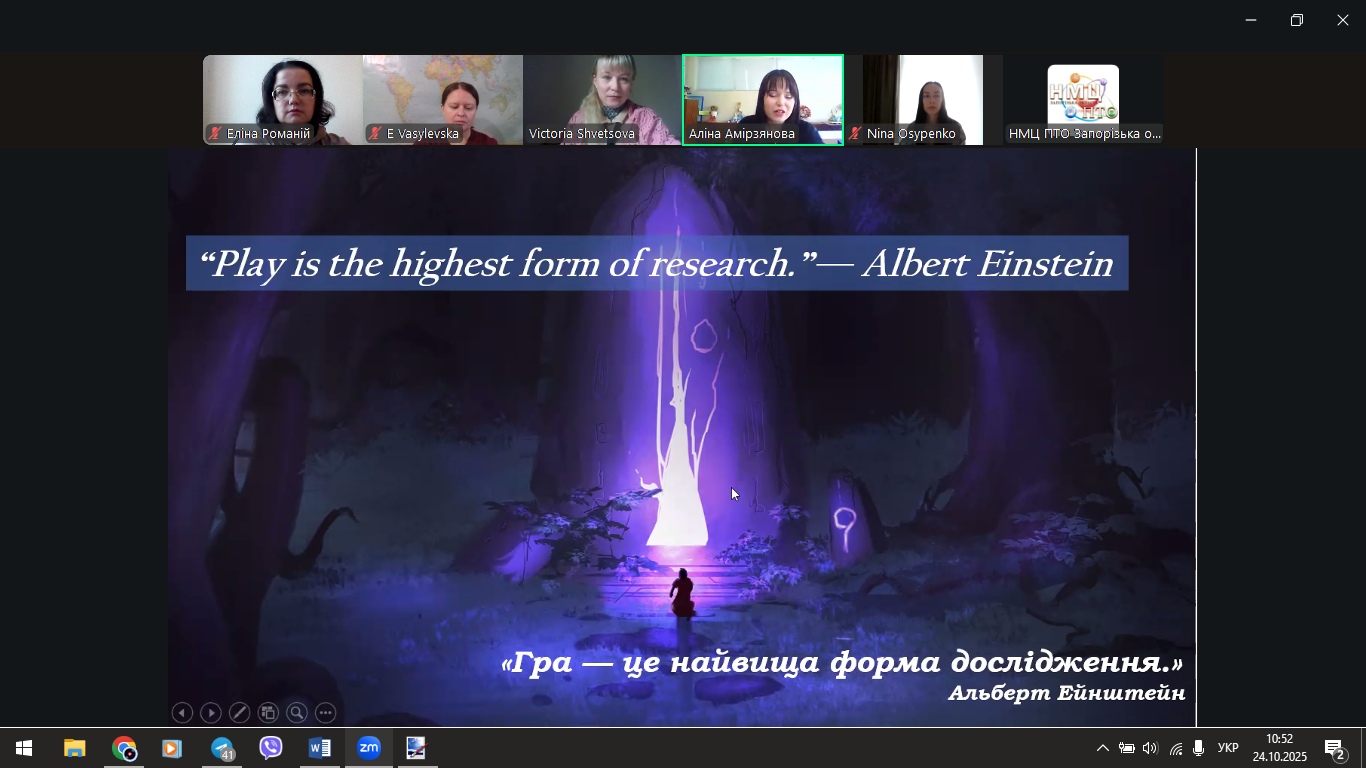
Task: Select Аліна Амірзянова's active speaker video
Action: click(763, 100)
